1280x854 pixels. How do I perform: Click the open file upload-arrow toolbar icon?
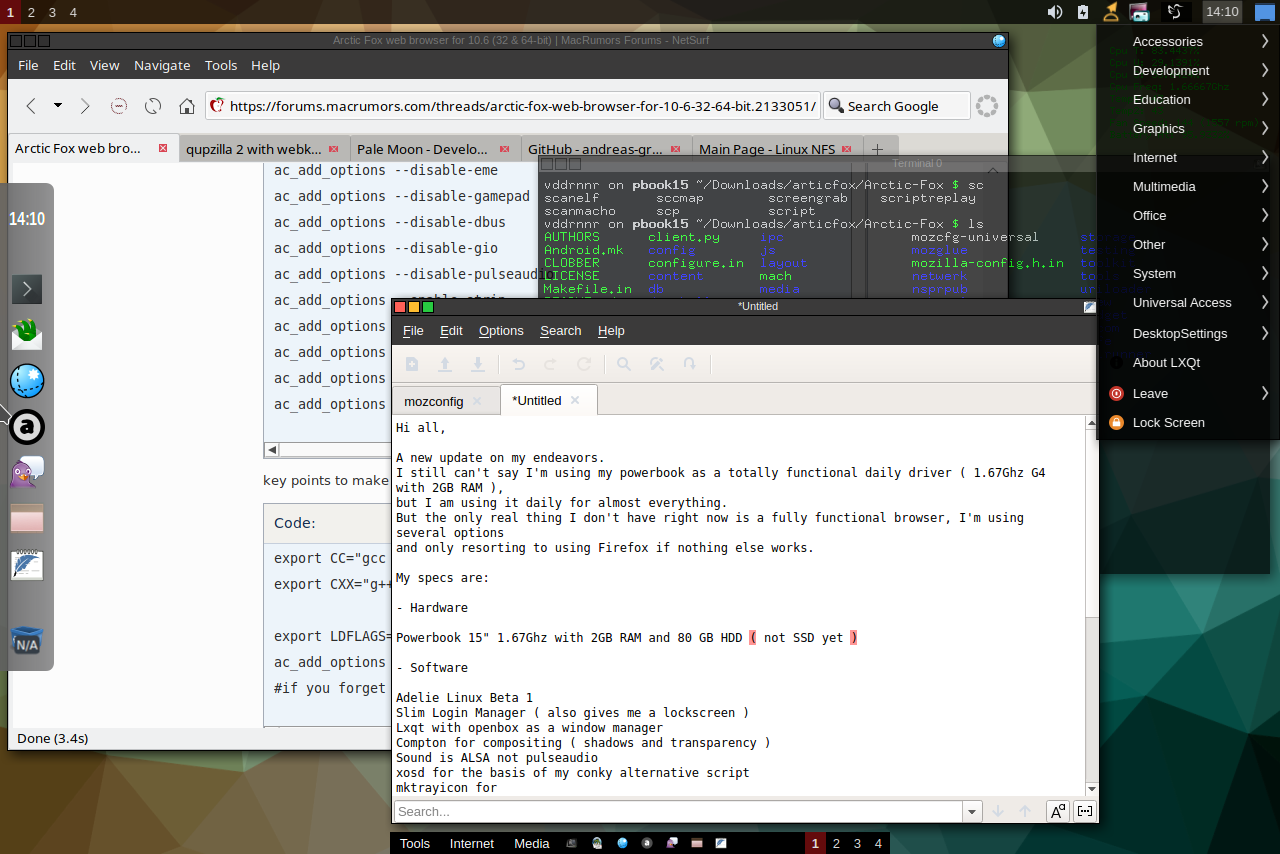(445, 365)
